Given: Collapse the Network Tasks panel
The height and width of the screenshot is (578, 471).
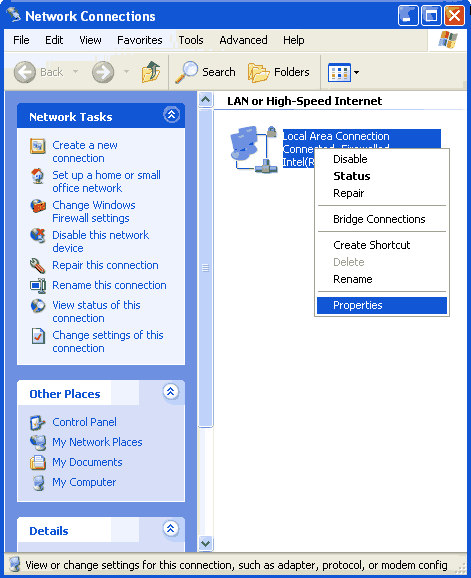Looking at the screenshot, I should 171,115.
